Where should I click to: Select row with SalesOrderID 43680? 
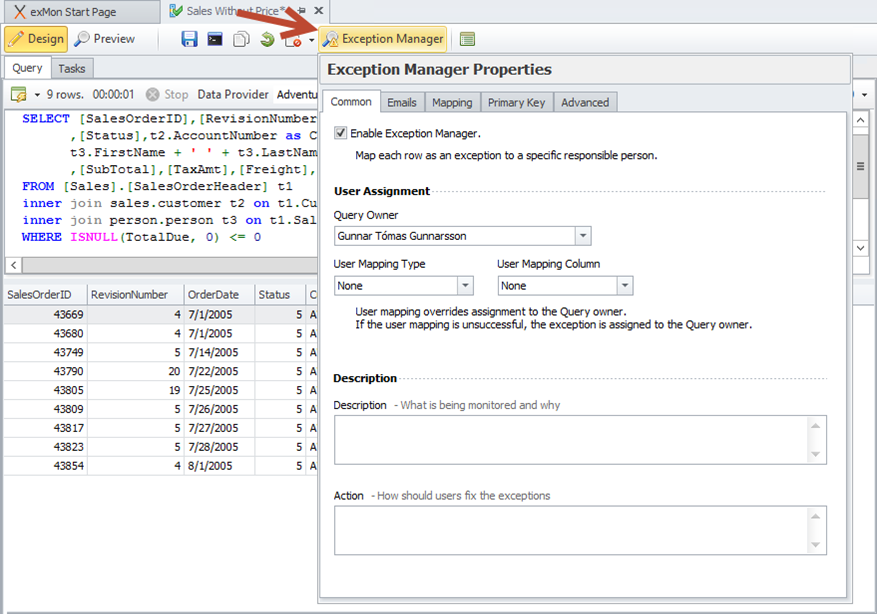point(161,333)
